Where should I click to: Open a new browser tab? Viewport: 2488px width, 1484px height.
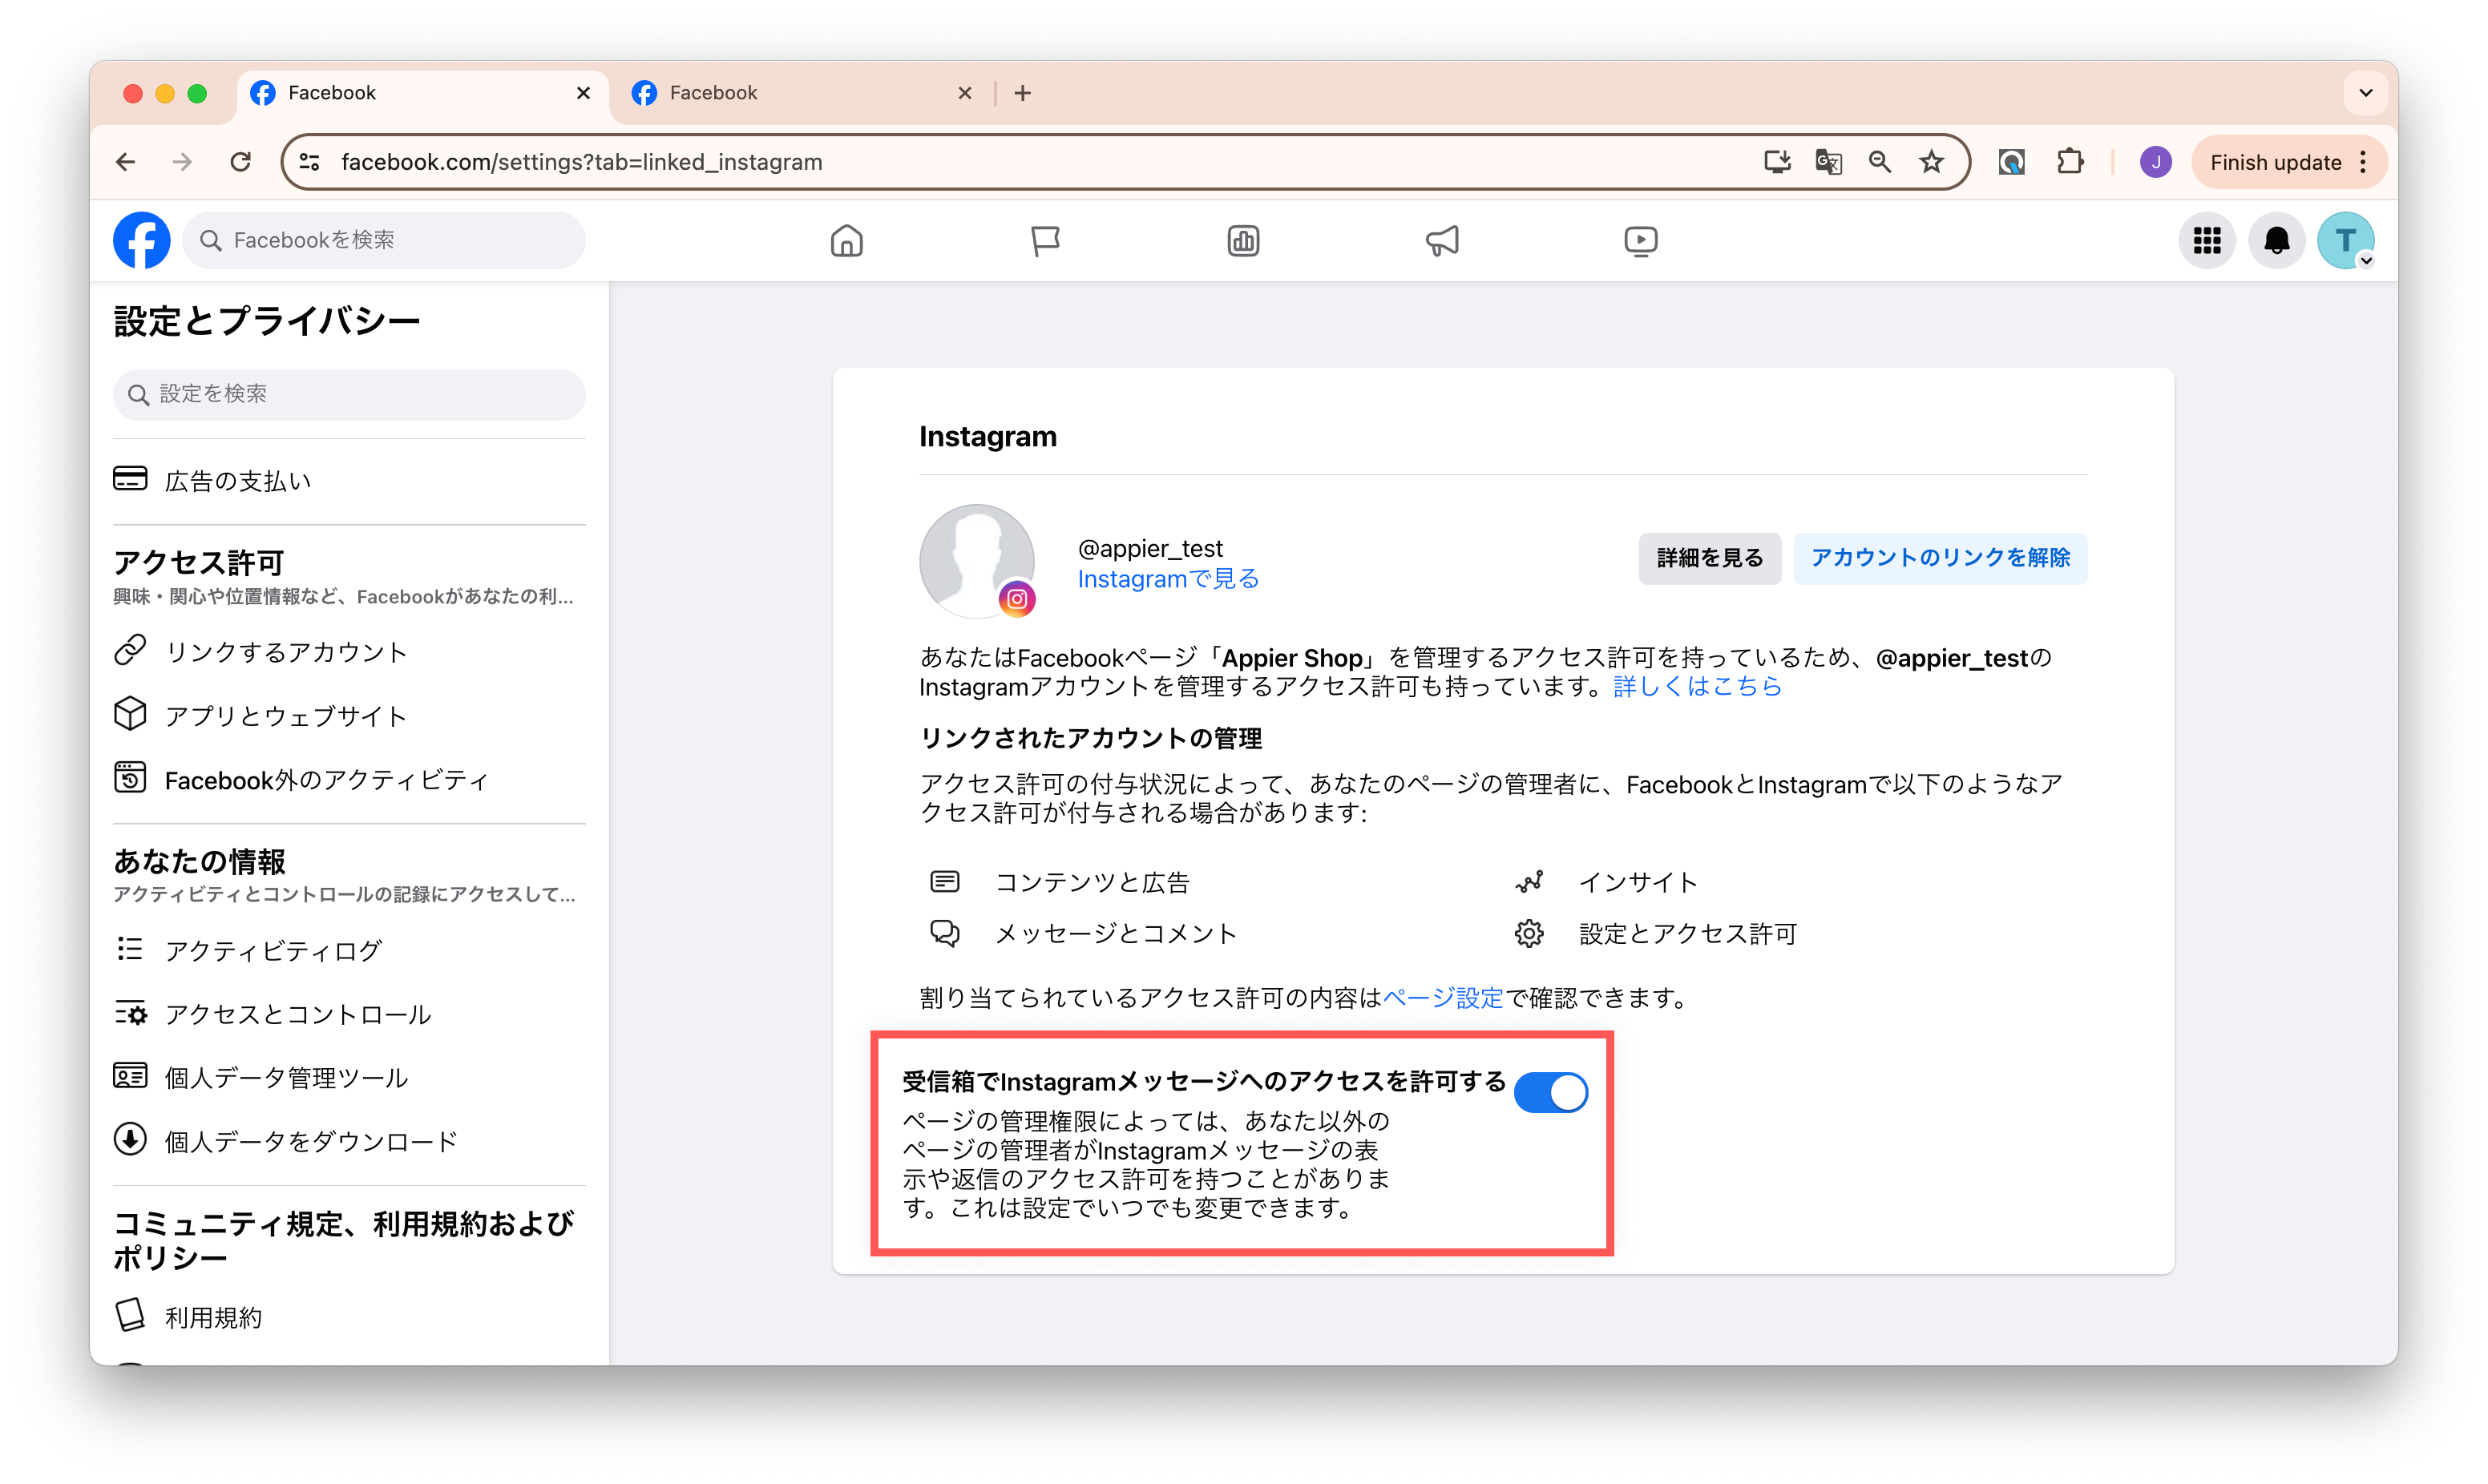[x=1022, y=93]
